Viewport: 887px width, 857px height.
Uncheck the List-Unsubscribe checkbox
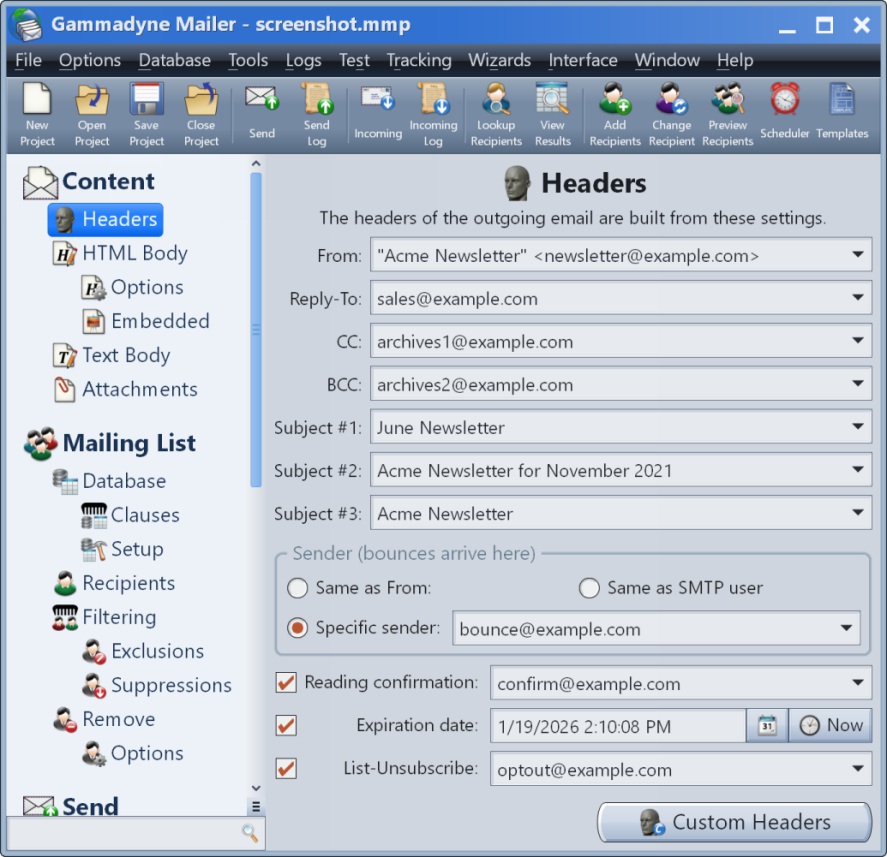(x=285, y=769)
